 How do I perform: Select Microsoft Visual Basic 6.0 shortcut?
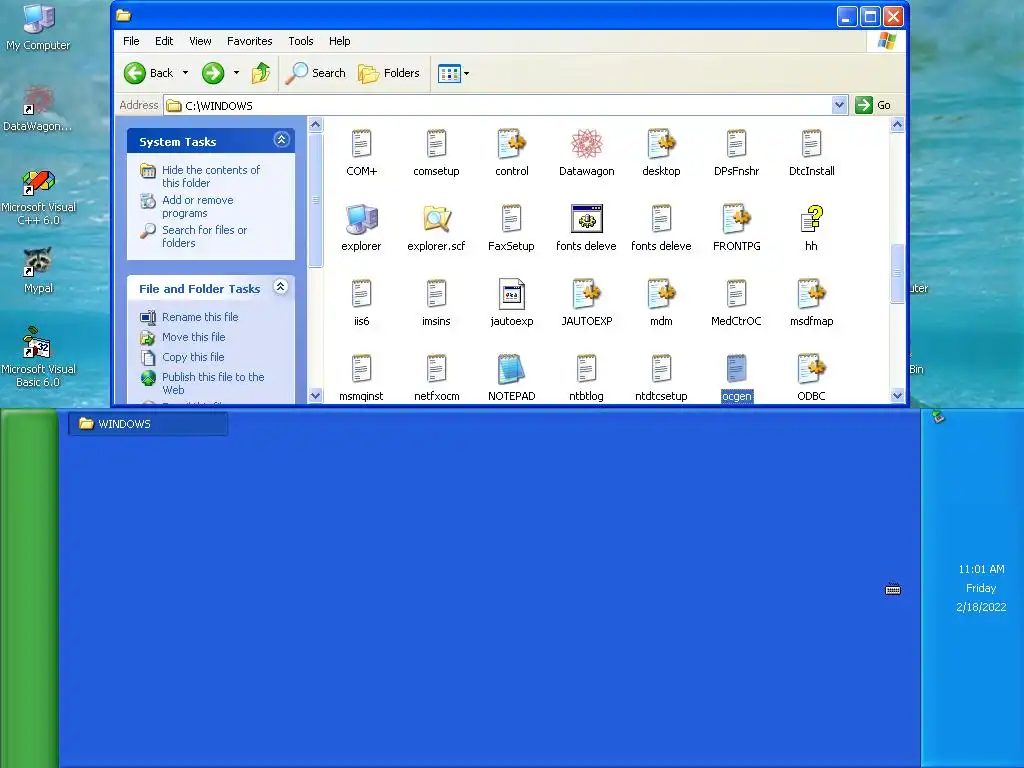[38, 357]
